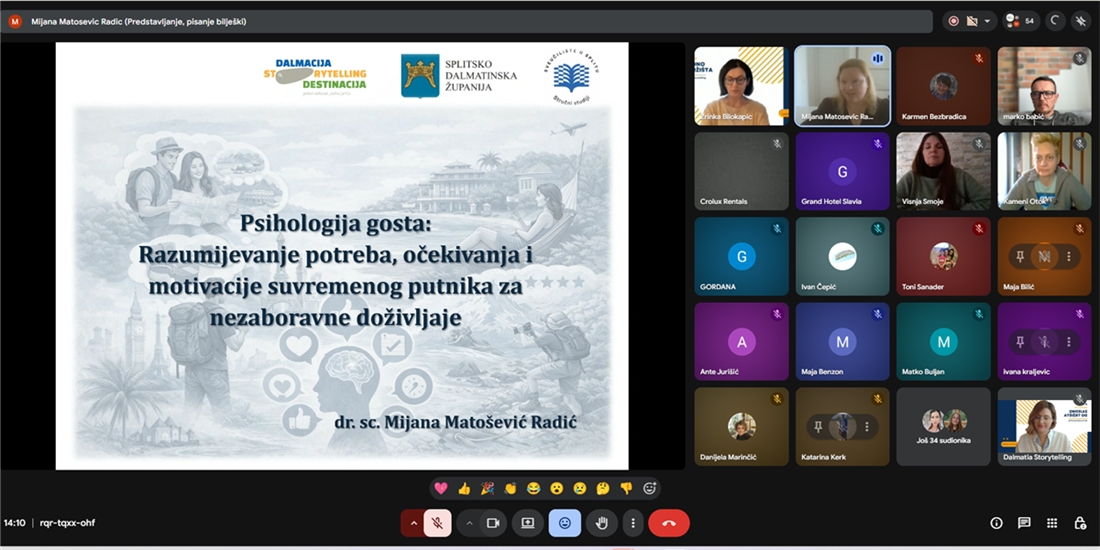Raise your hand in the meeting
Image resolution: width=1100 pixels, height=550 pixels.
click(x=601, y=523)
